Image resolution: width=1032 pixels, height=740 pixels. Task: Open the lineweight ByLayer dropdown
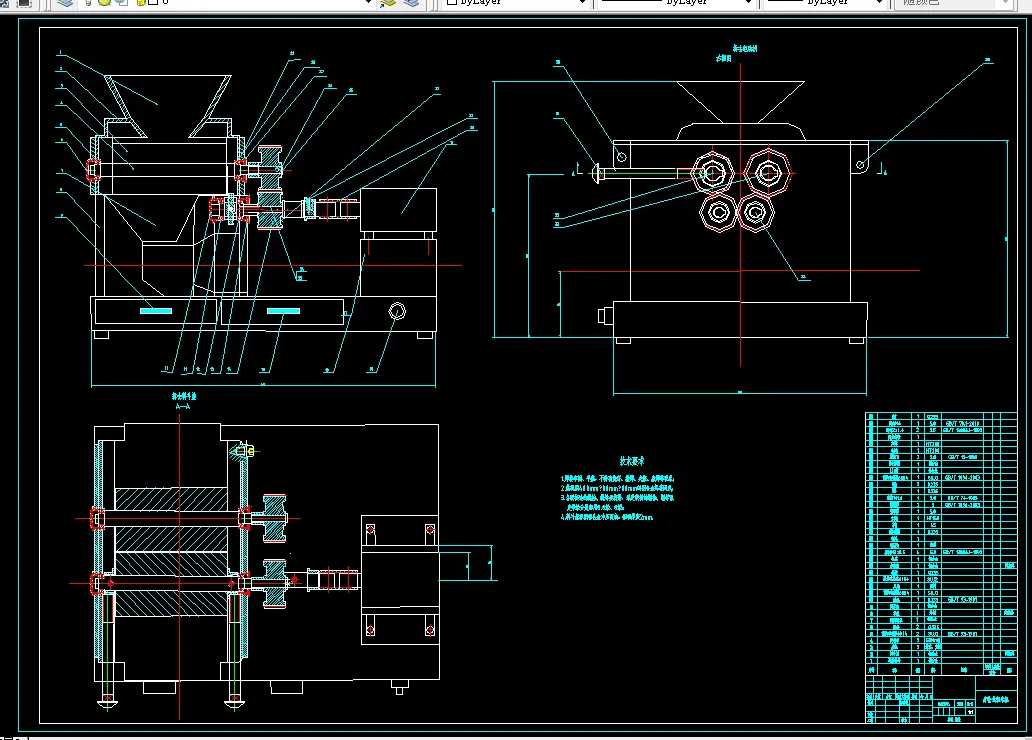point(878,3)
